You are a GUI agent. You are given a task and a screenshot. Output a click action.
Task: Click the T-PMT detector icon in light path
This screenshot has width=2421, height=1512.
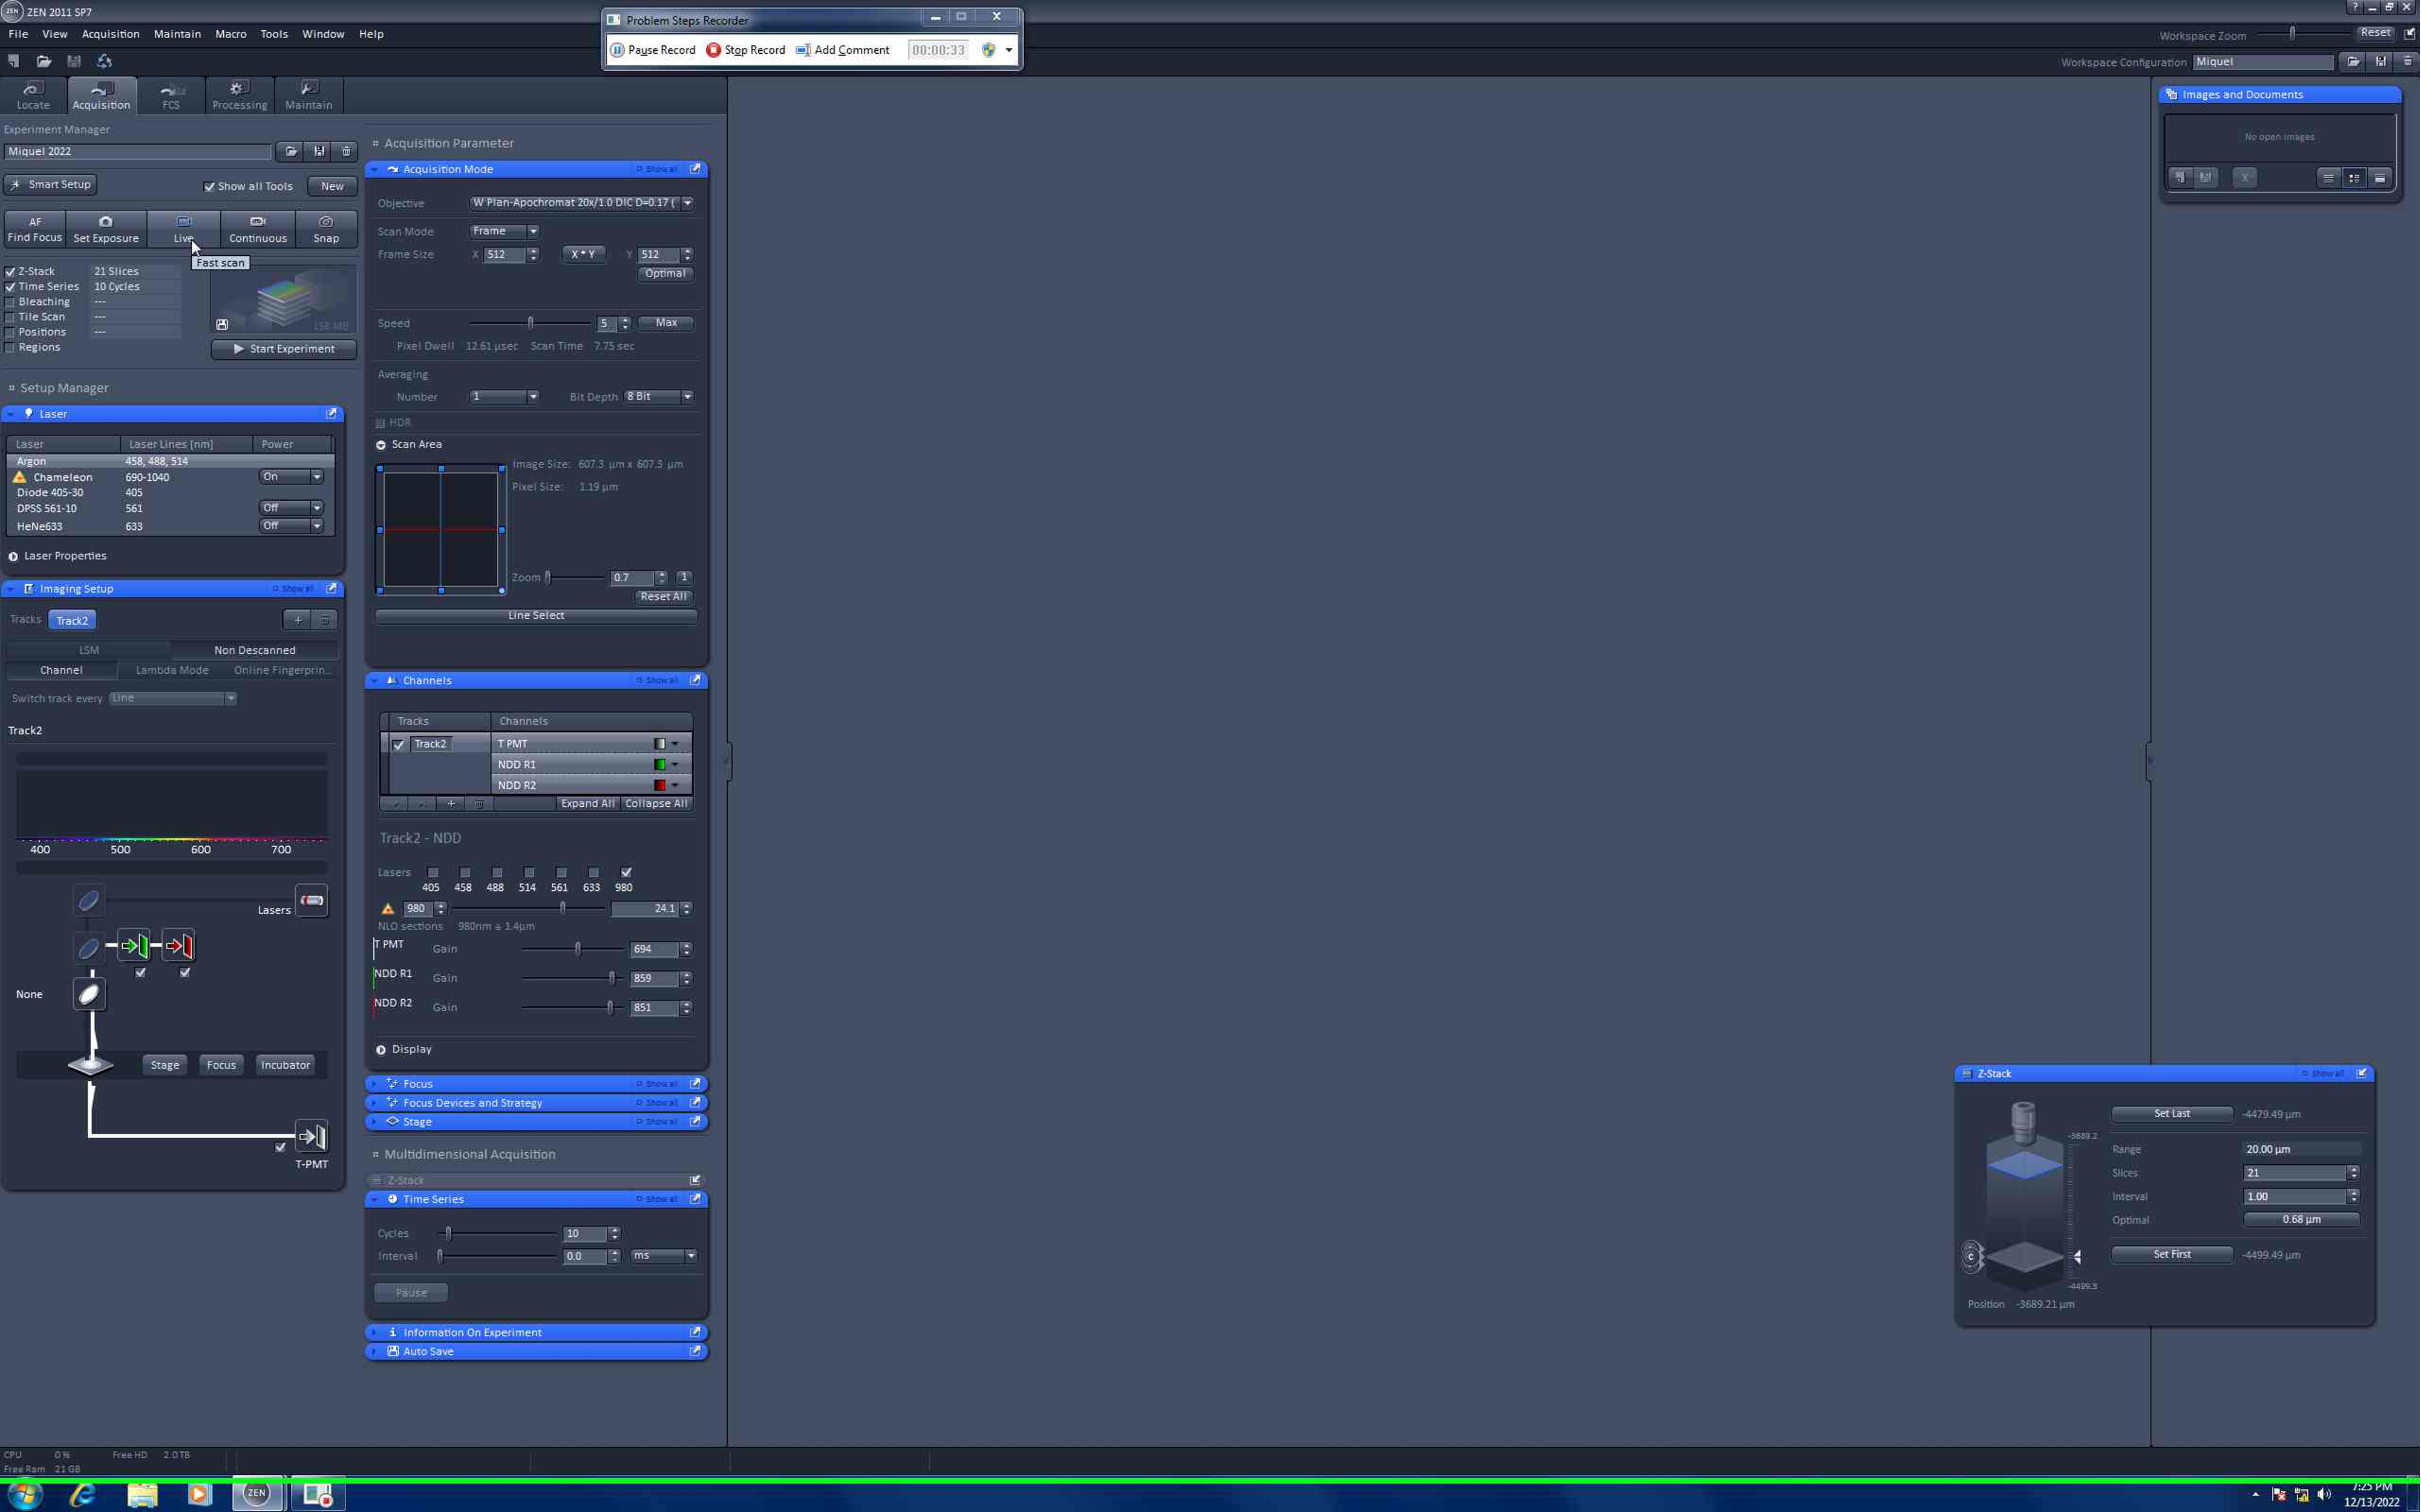click(311, 1137)
